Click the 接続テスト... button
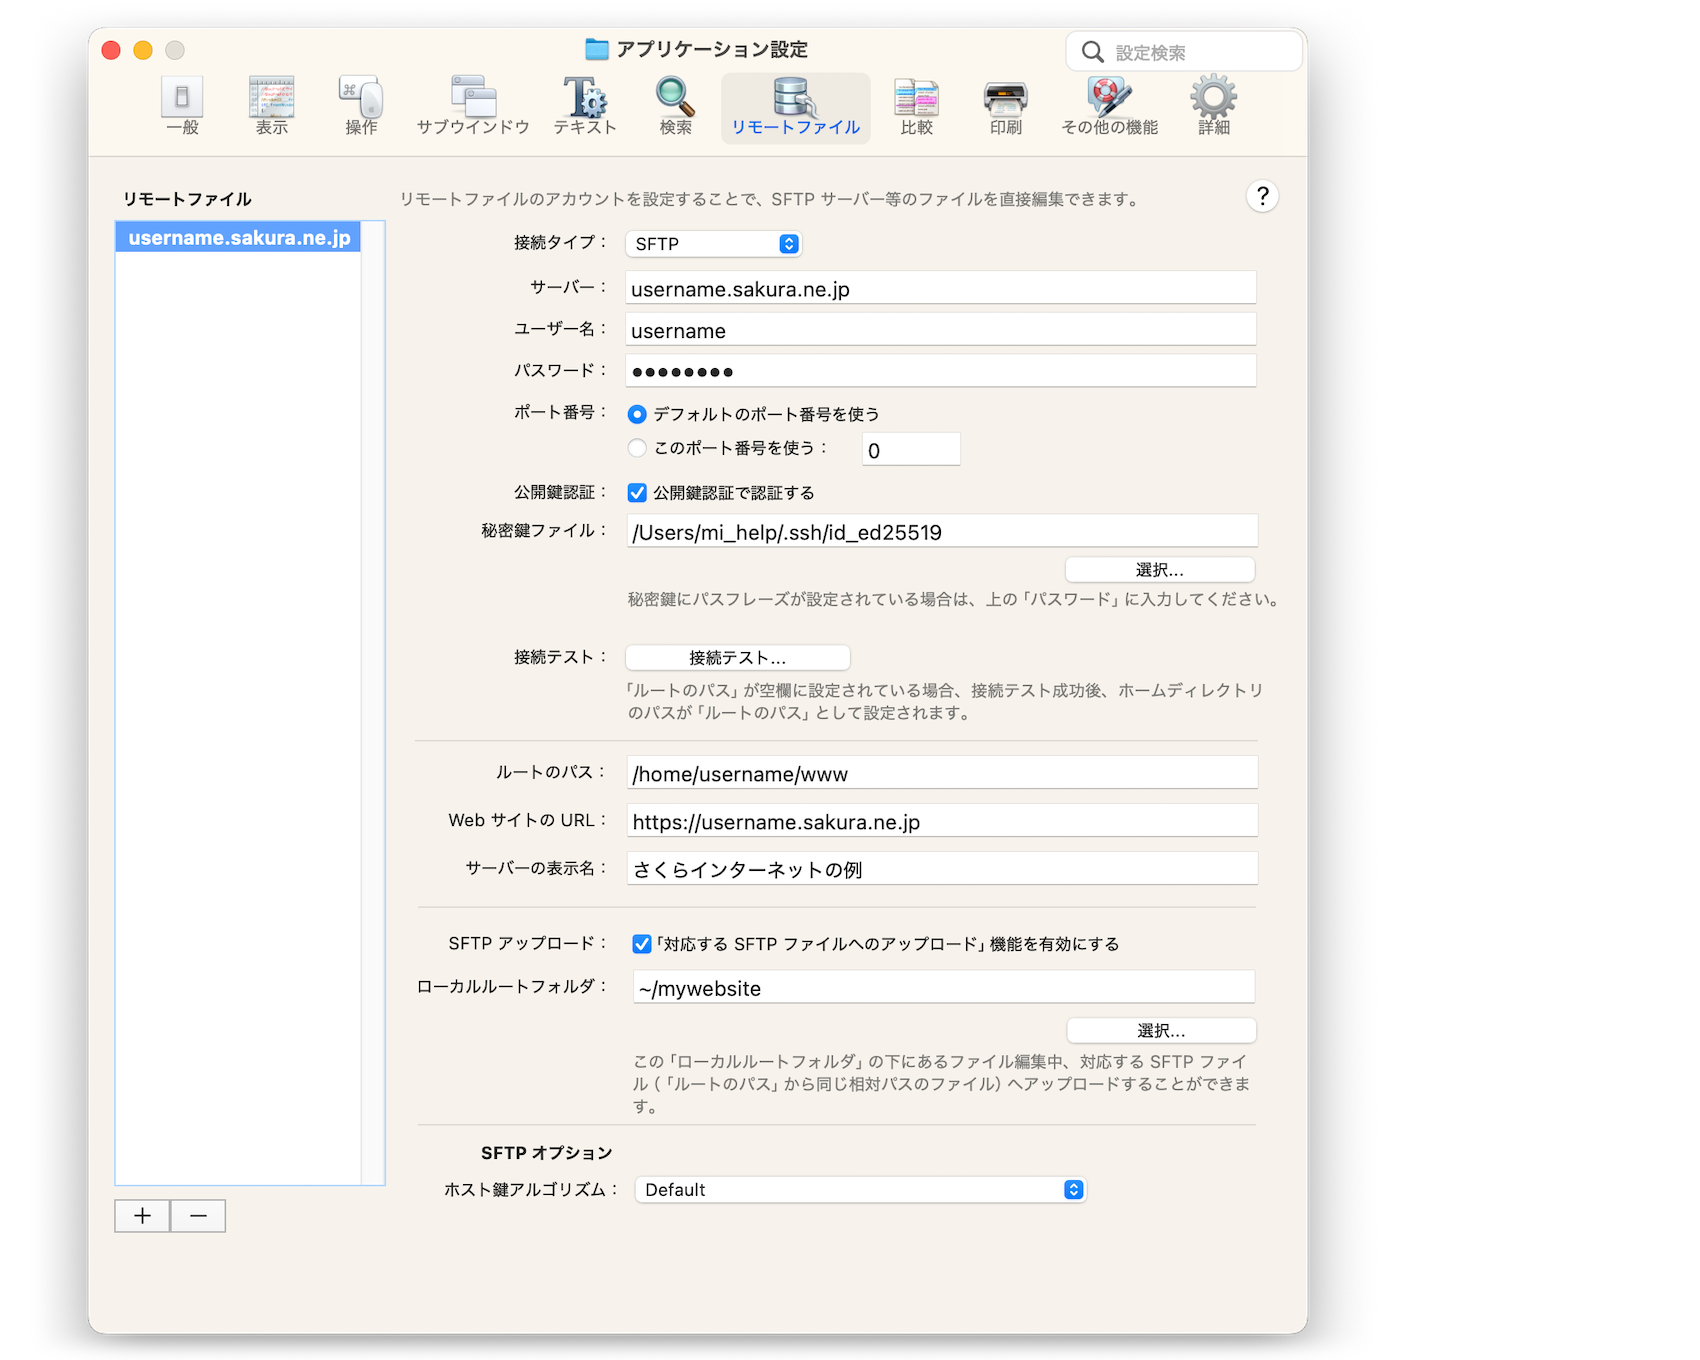 (x=737, y=658)
